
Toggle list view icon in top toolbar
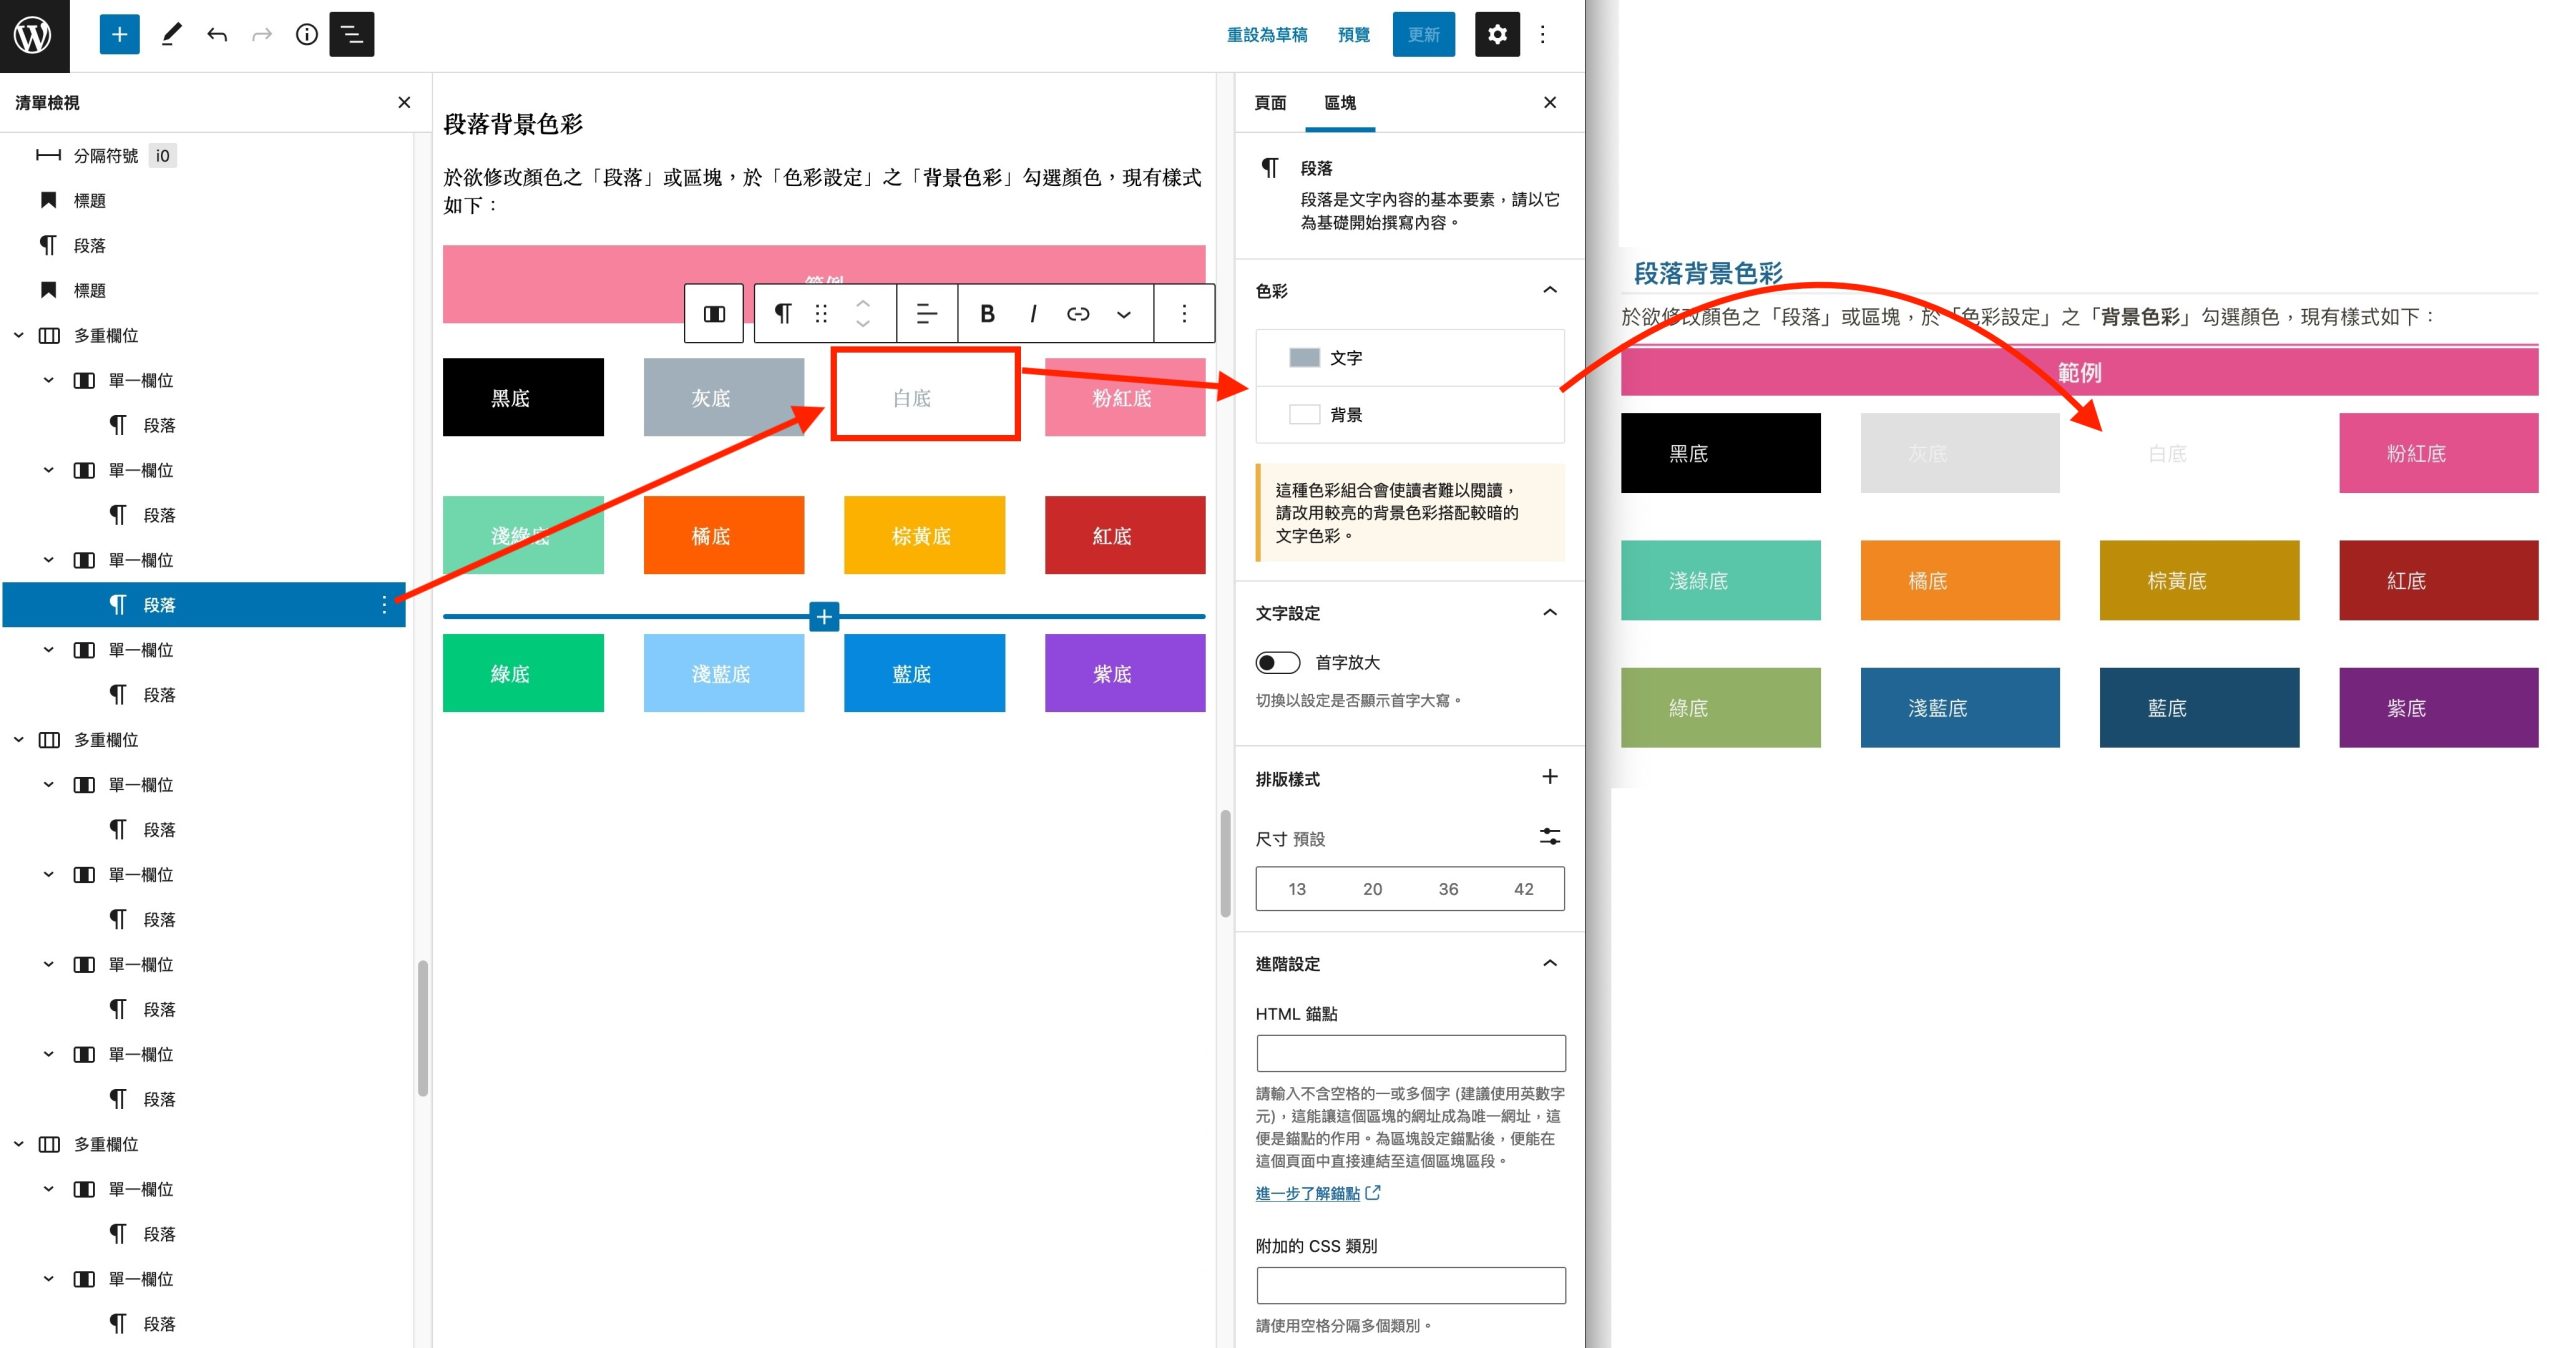(352, 35)
